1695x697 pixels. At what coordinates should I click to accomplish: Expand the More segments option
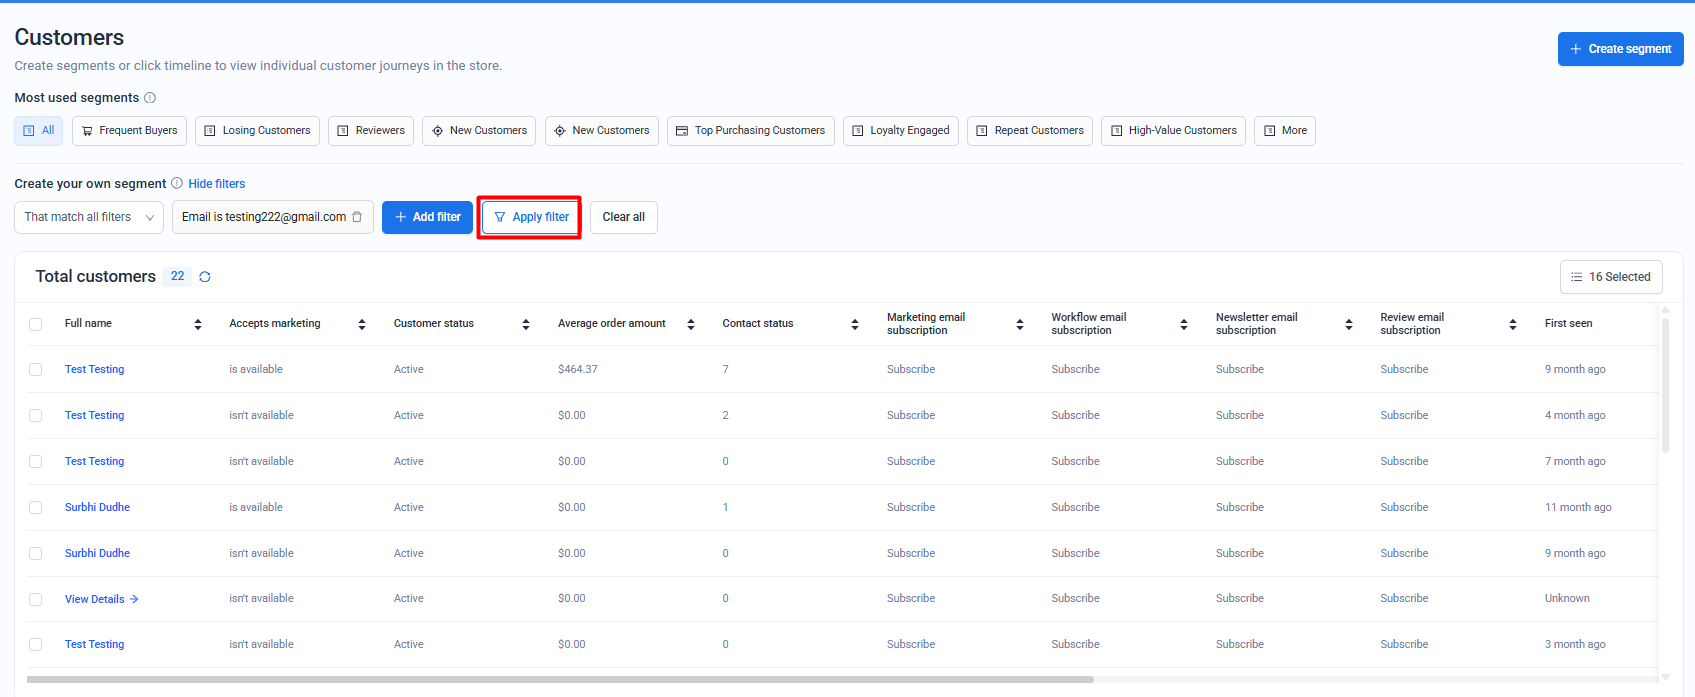coord(1284,131)
